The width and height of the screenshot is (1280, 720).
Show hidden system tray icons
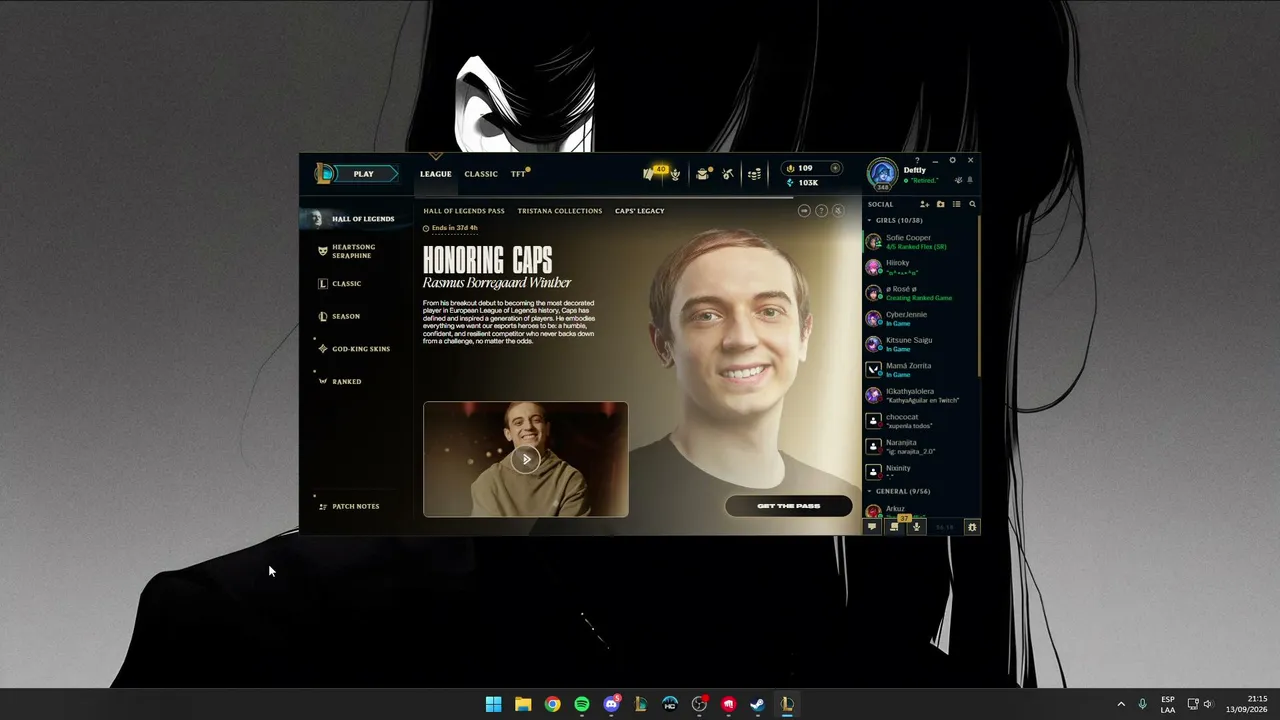(x=1120, y=704)
